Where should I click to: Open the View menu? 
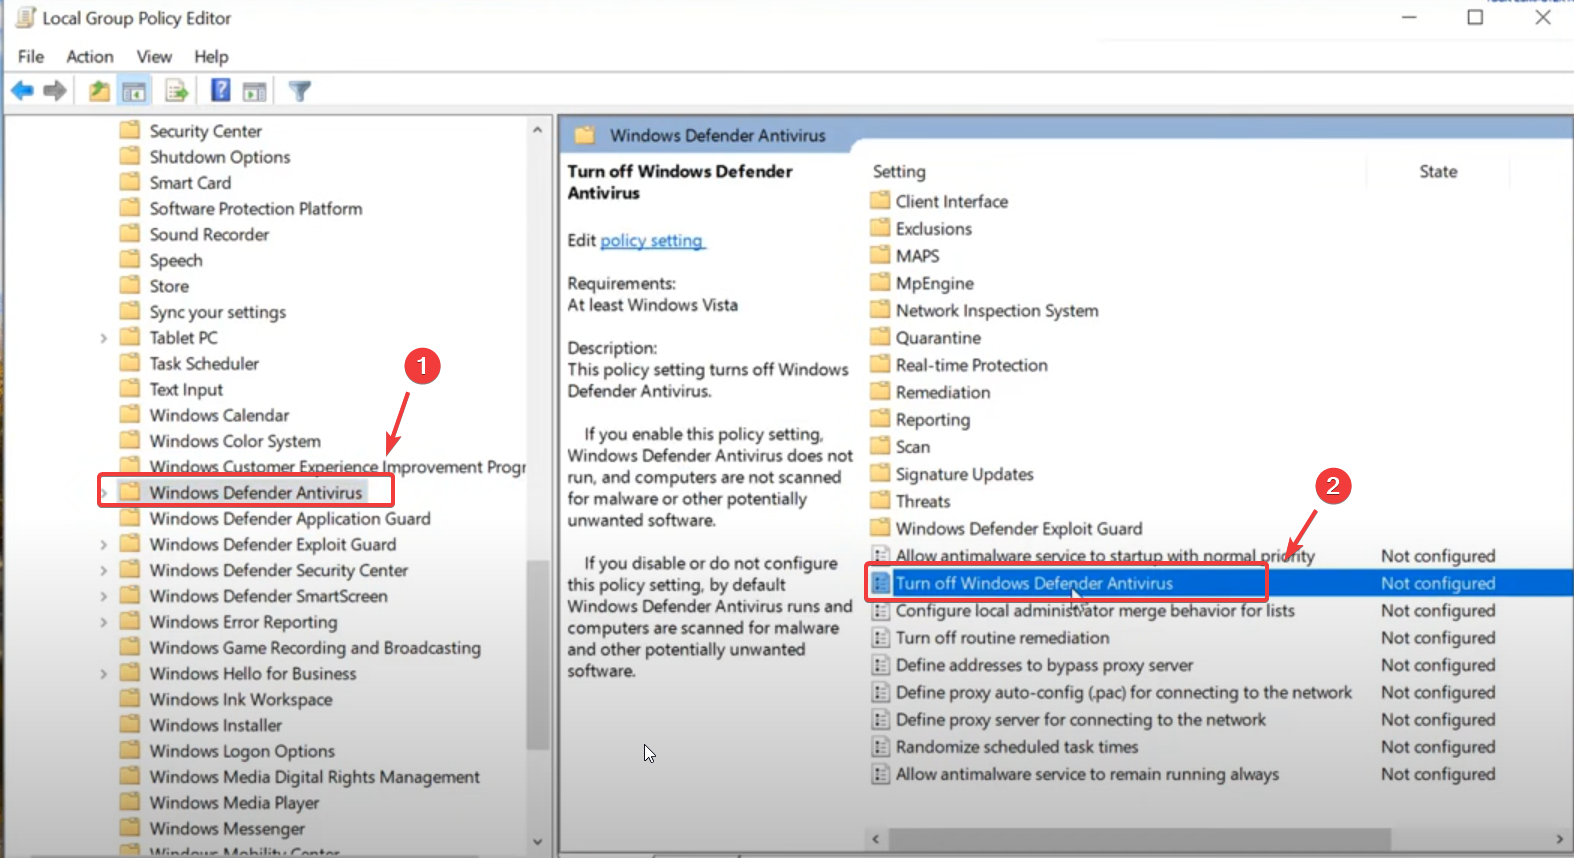point(154,56)
